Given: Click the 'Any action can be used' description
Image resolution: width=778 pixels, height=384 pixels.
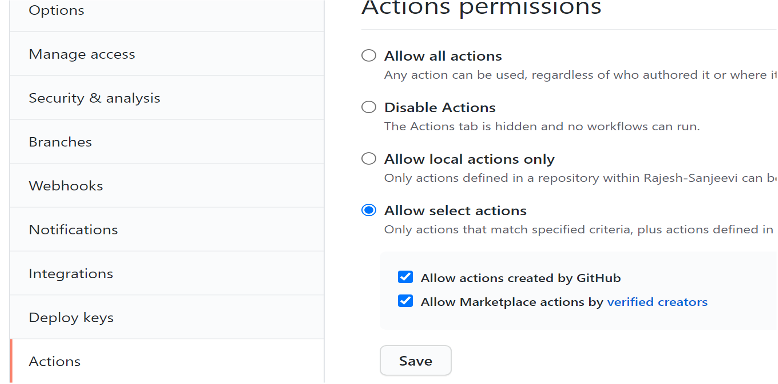Looking at the screenshot, I should coord(581,75).
